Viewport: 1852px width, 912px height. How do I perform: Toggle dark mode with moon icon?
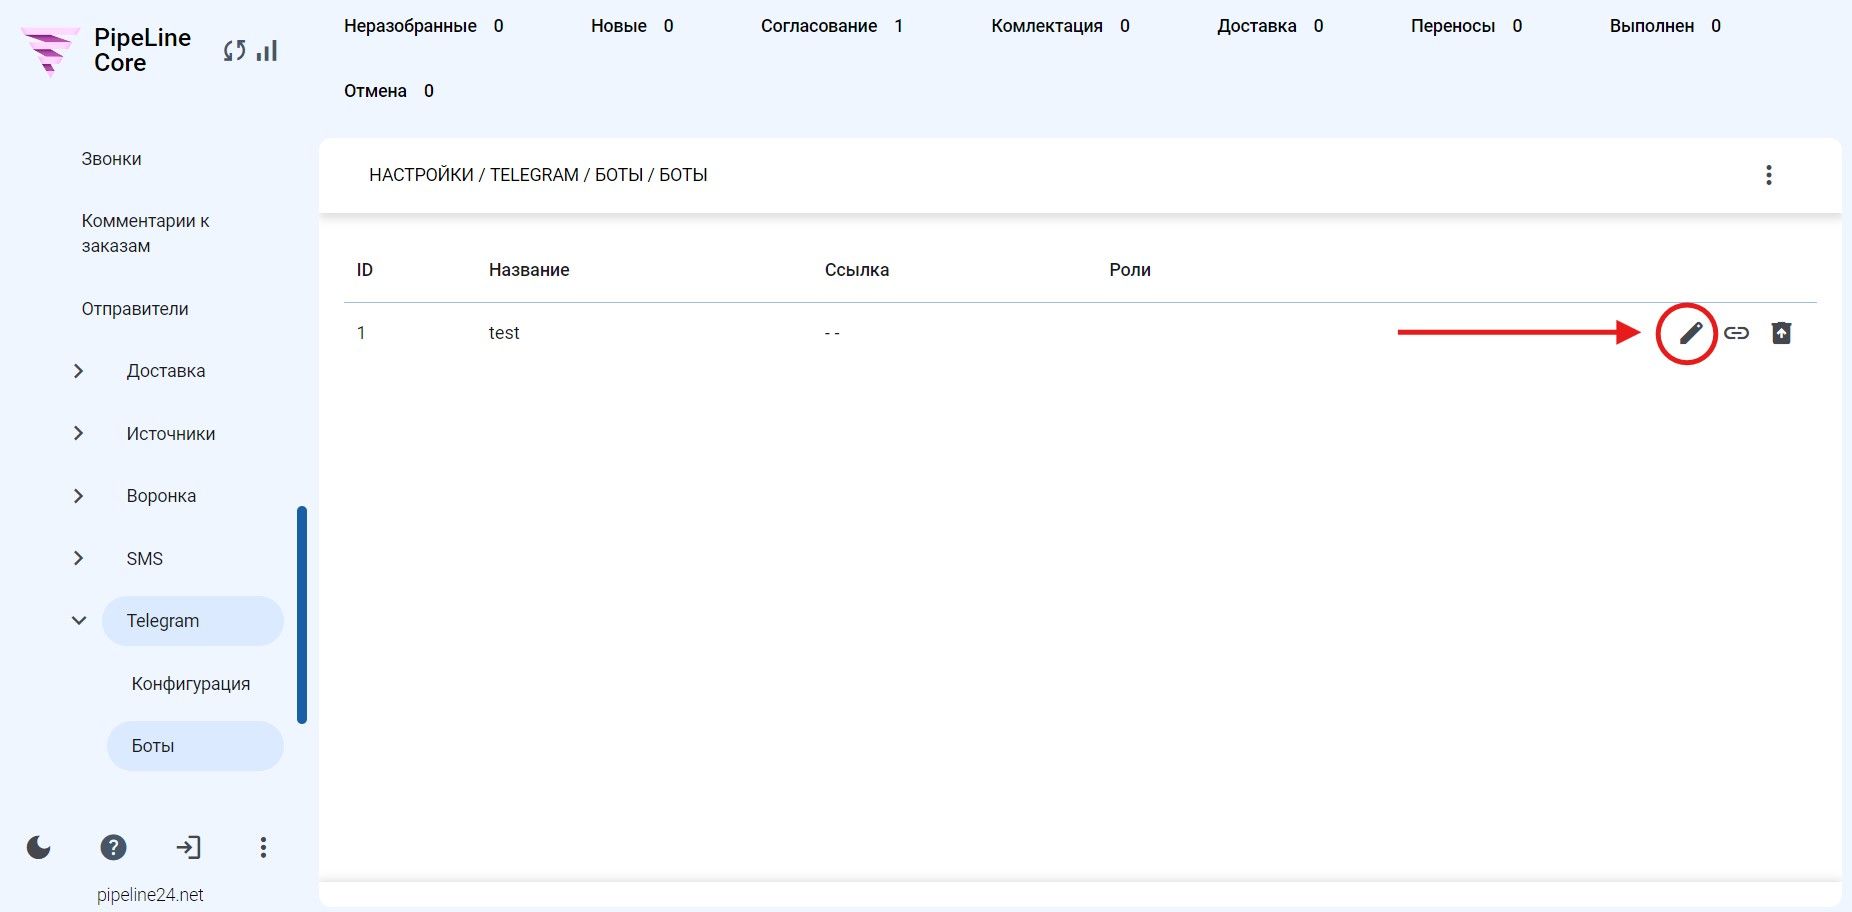pos(39,848)
